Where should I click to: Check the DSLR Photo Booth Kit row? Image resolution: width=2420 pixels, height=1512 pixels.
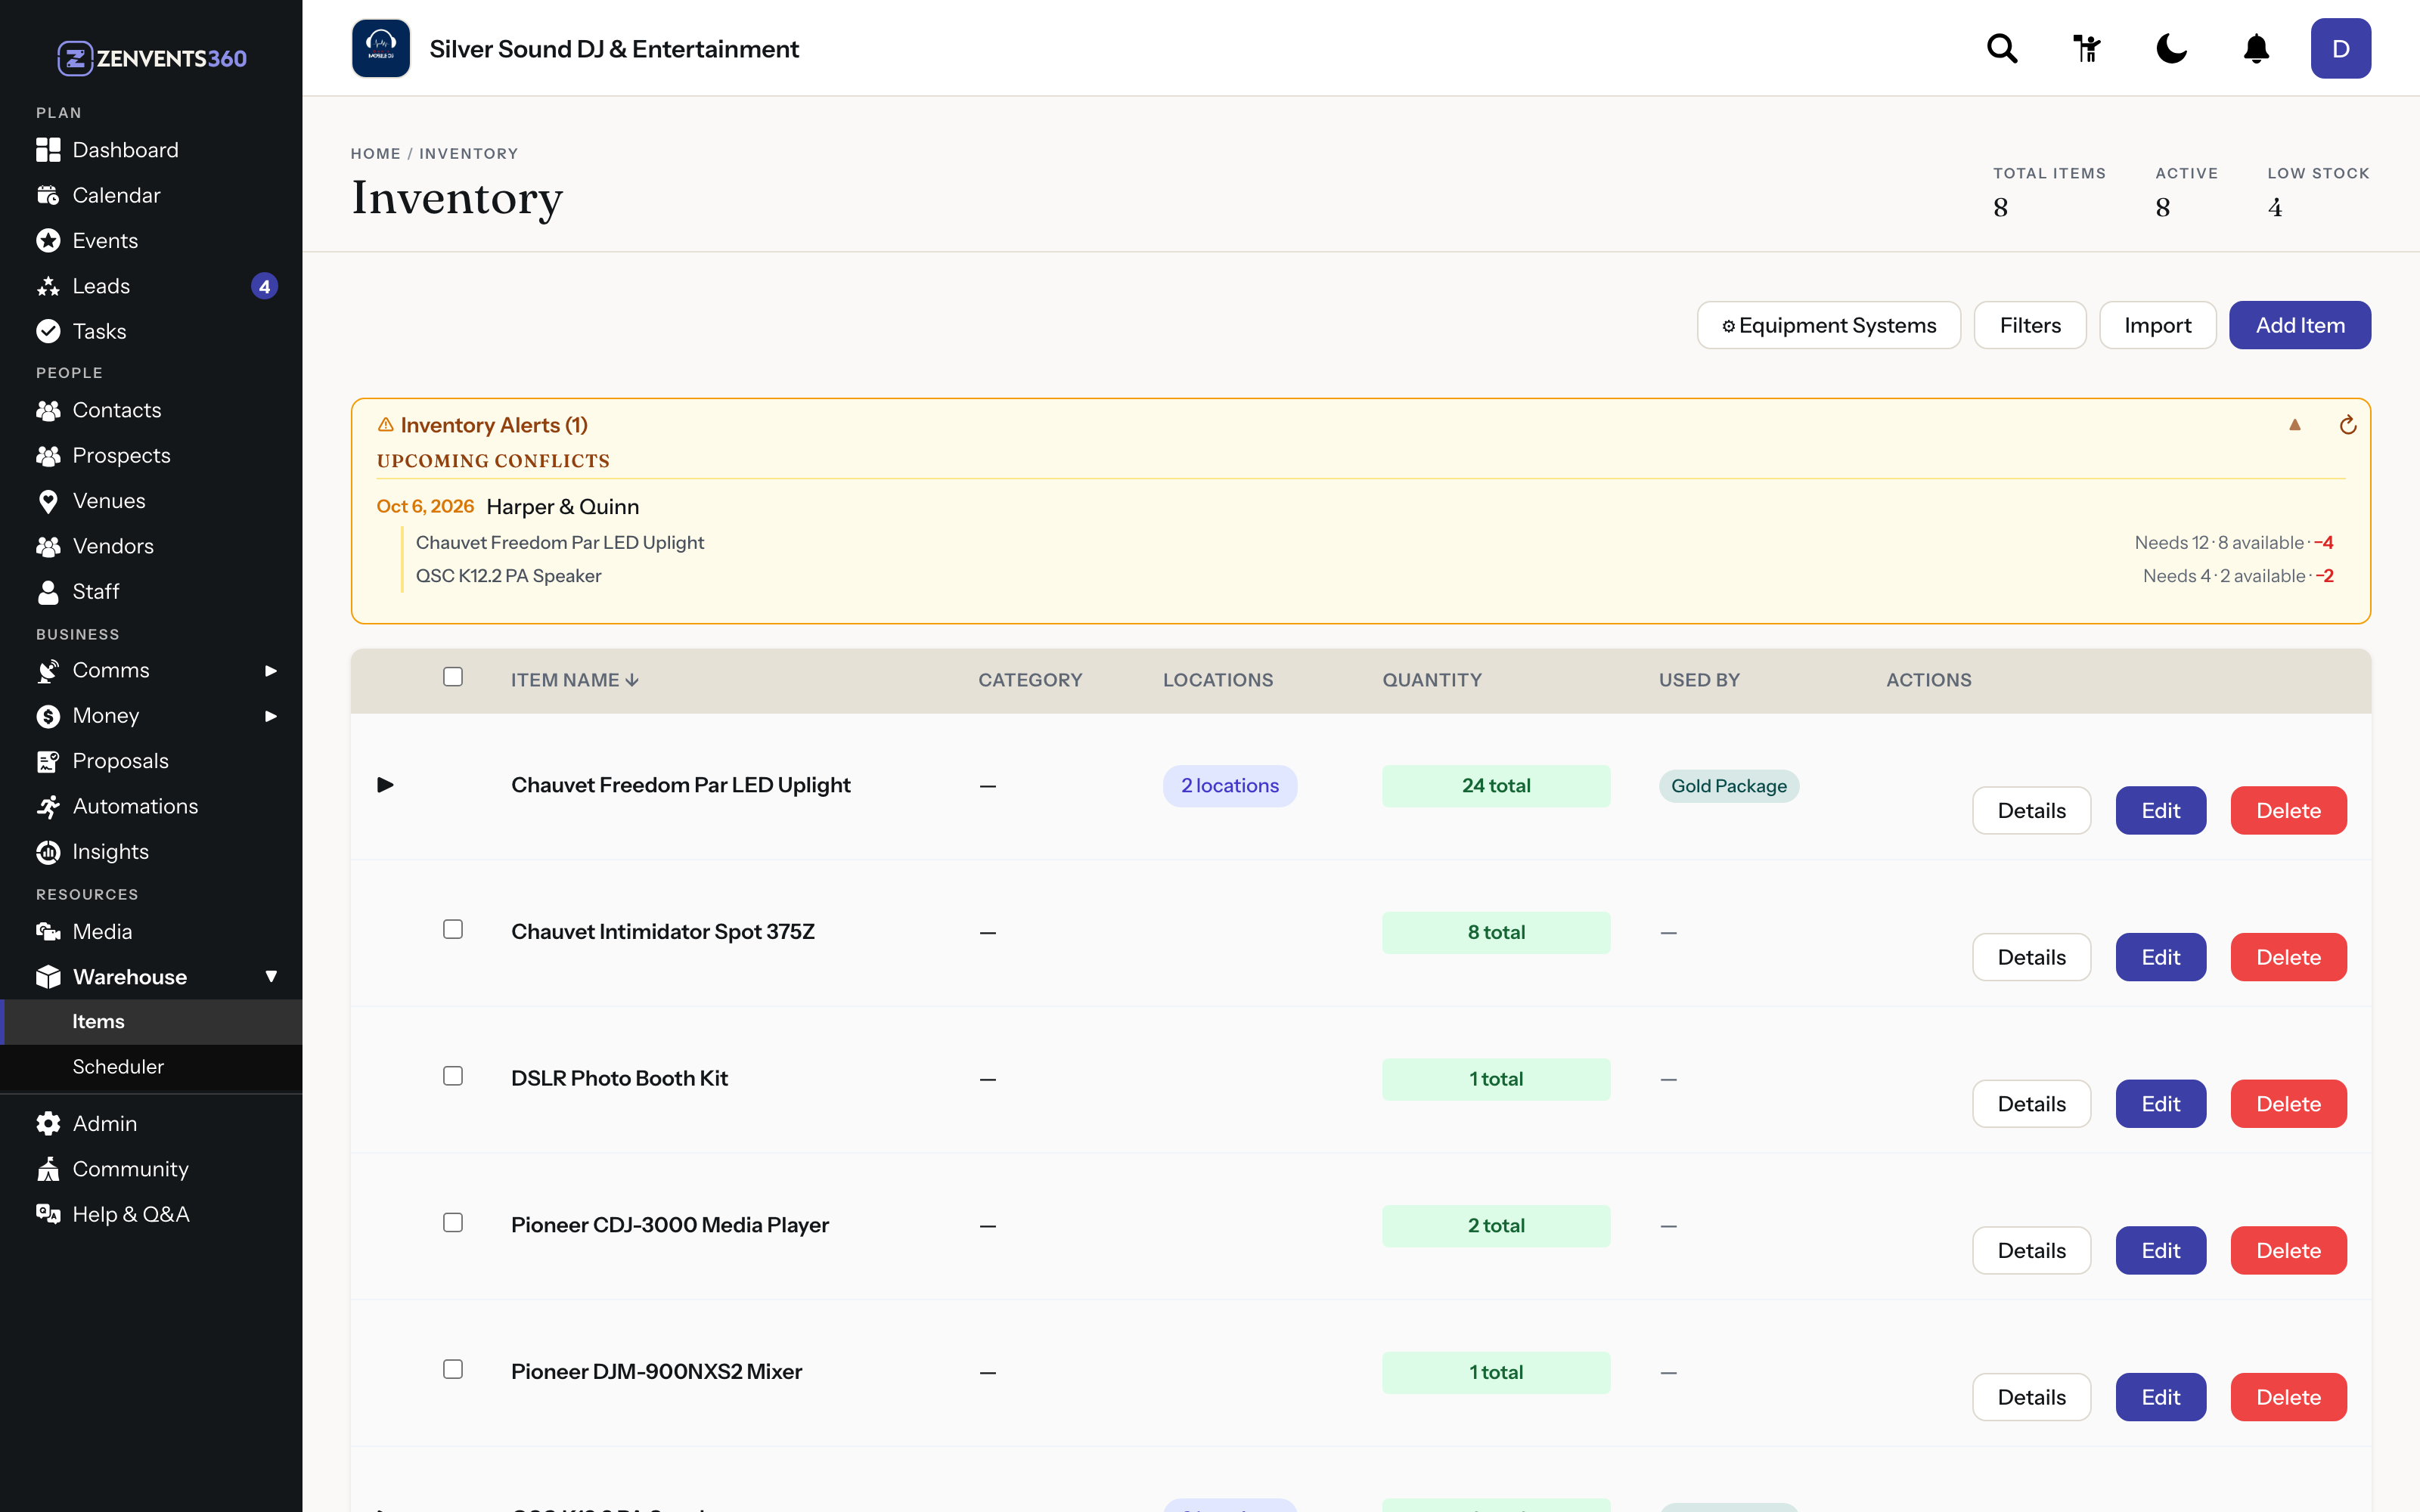click(x=453, y=1076)
